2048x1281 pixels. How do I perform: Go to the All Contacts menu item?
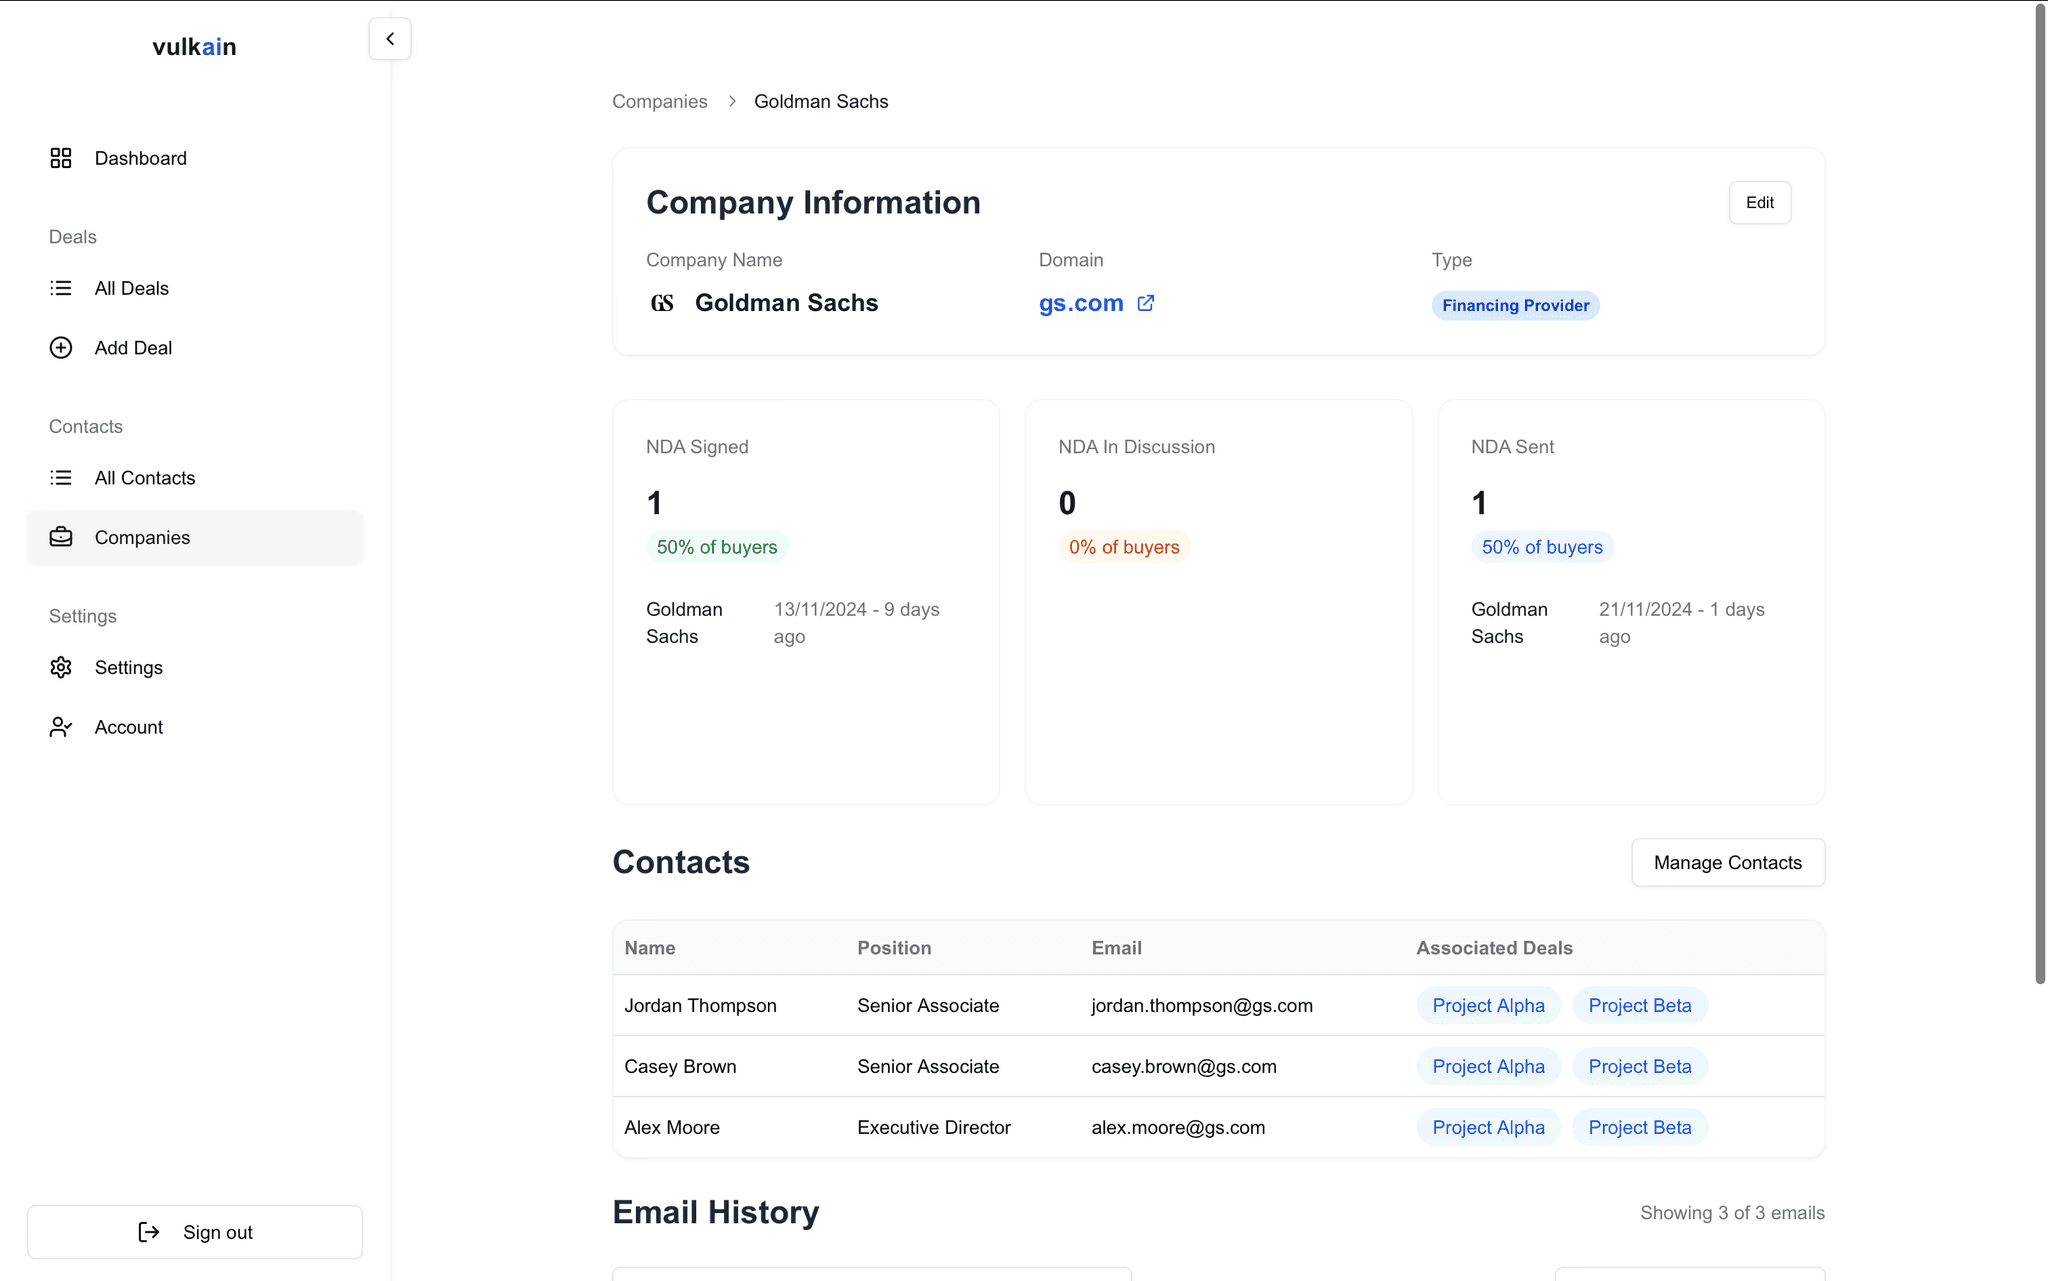(x=145, y=478)
